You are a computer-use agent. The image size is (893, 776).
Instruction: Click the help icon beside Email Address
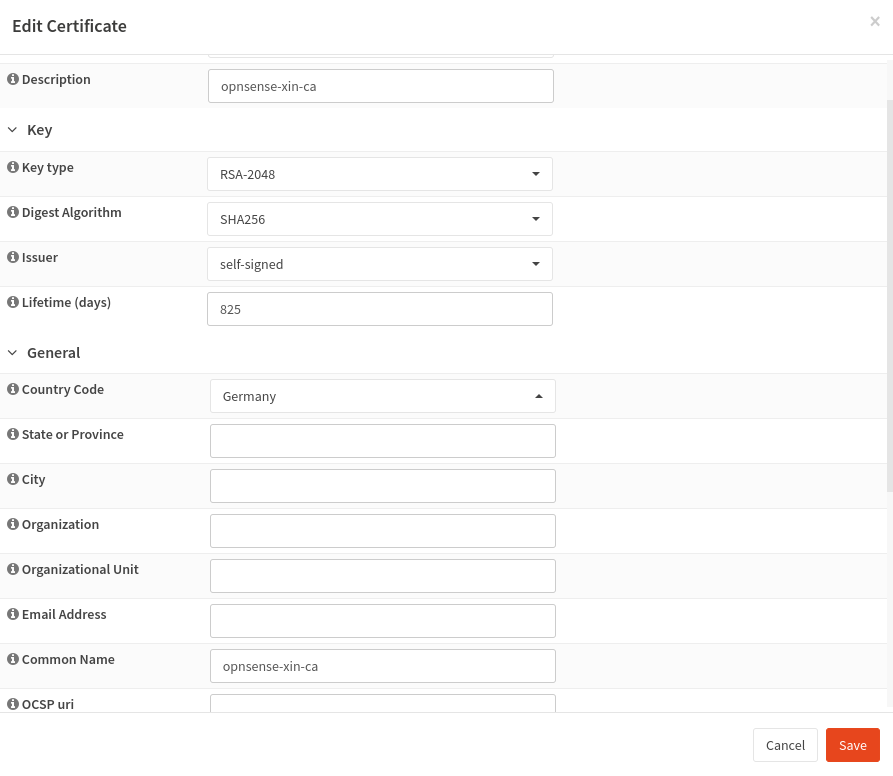click(13, 614)
